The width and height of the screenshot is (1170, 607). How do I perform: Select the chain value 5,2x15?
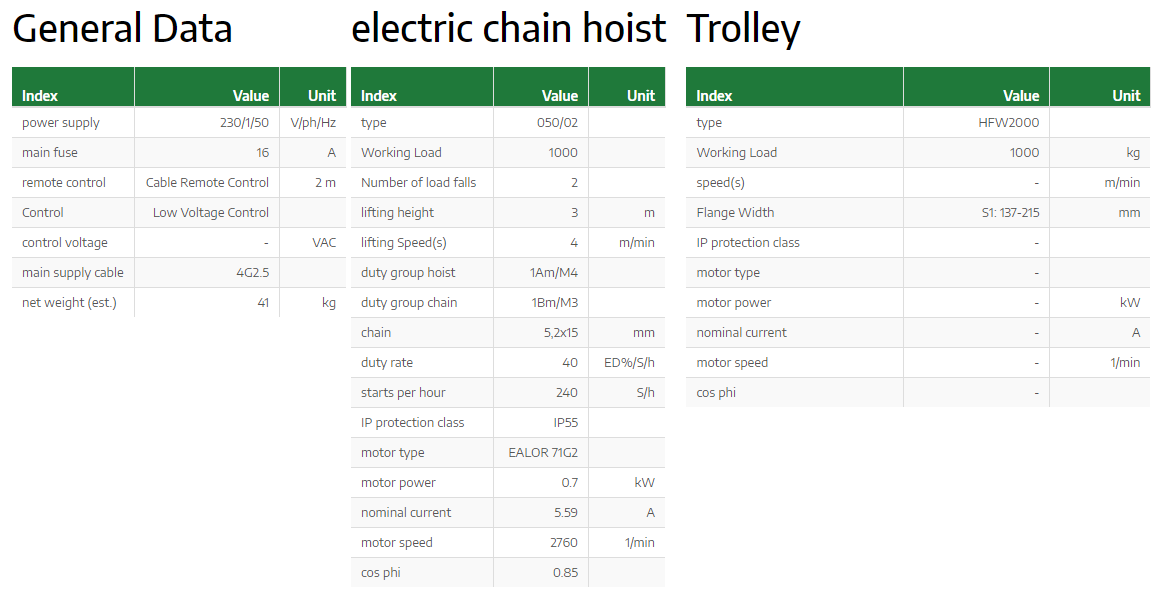point(560,332)
